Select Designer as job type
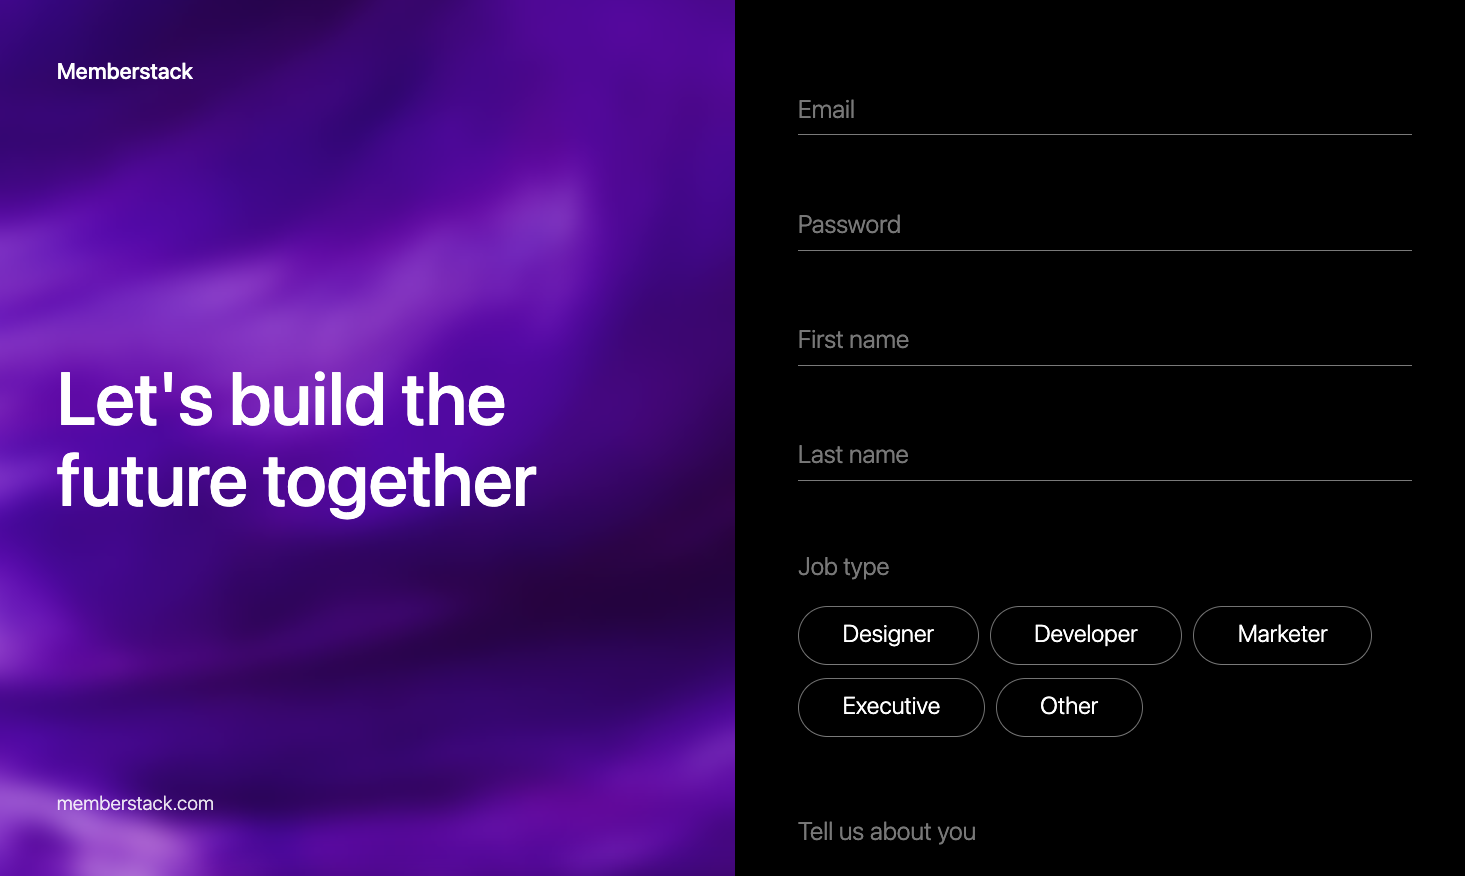 (x=888, y=634)
